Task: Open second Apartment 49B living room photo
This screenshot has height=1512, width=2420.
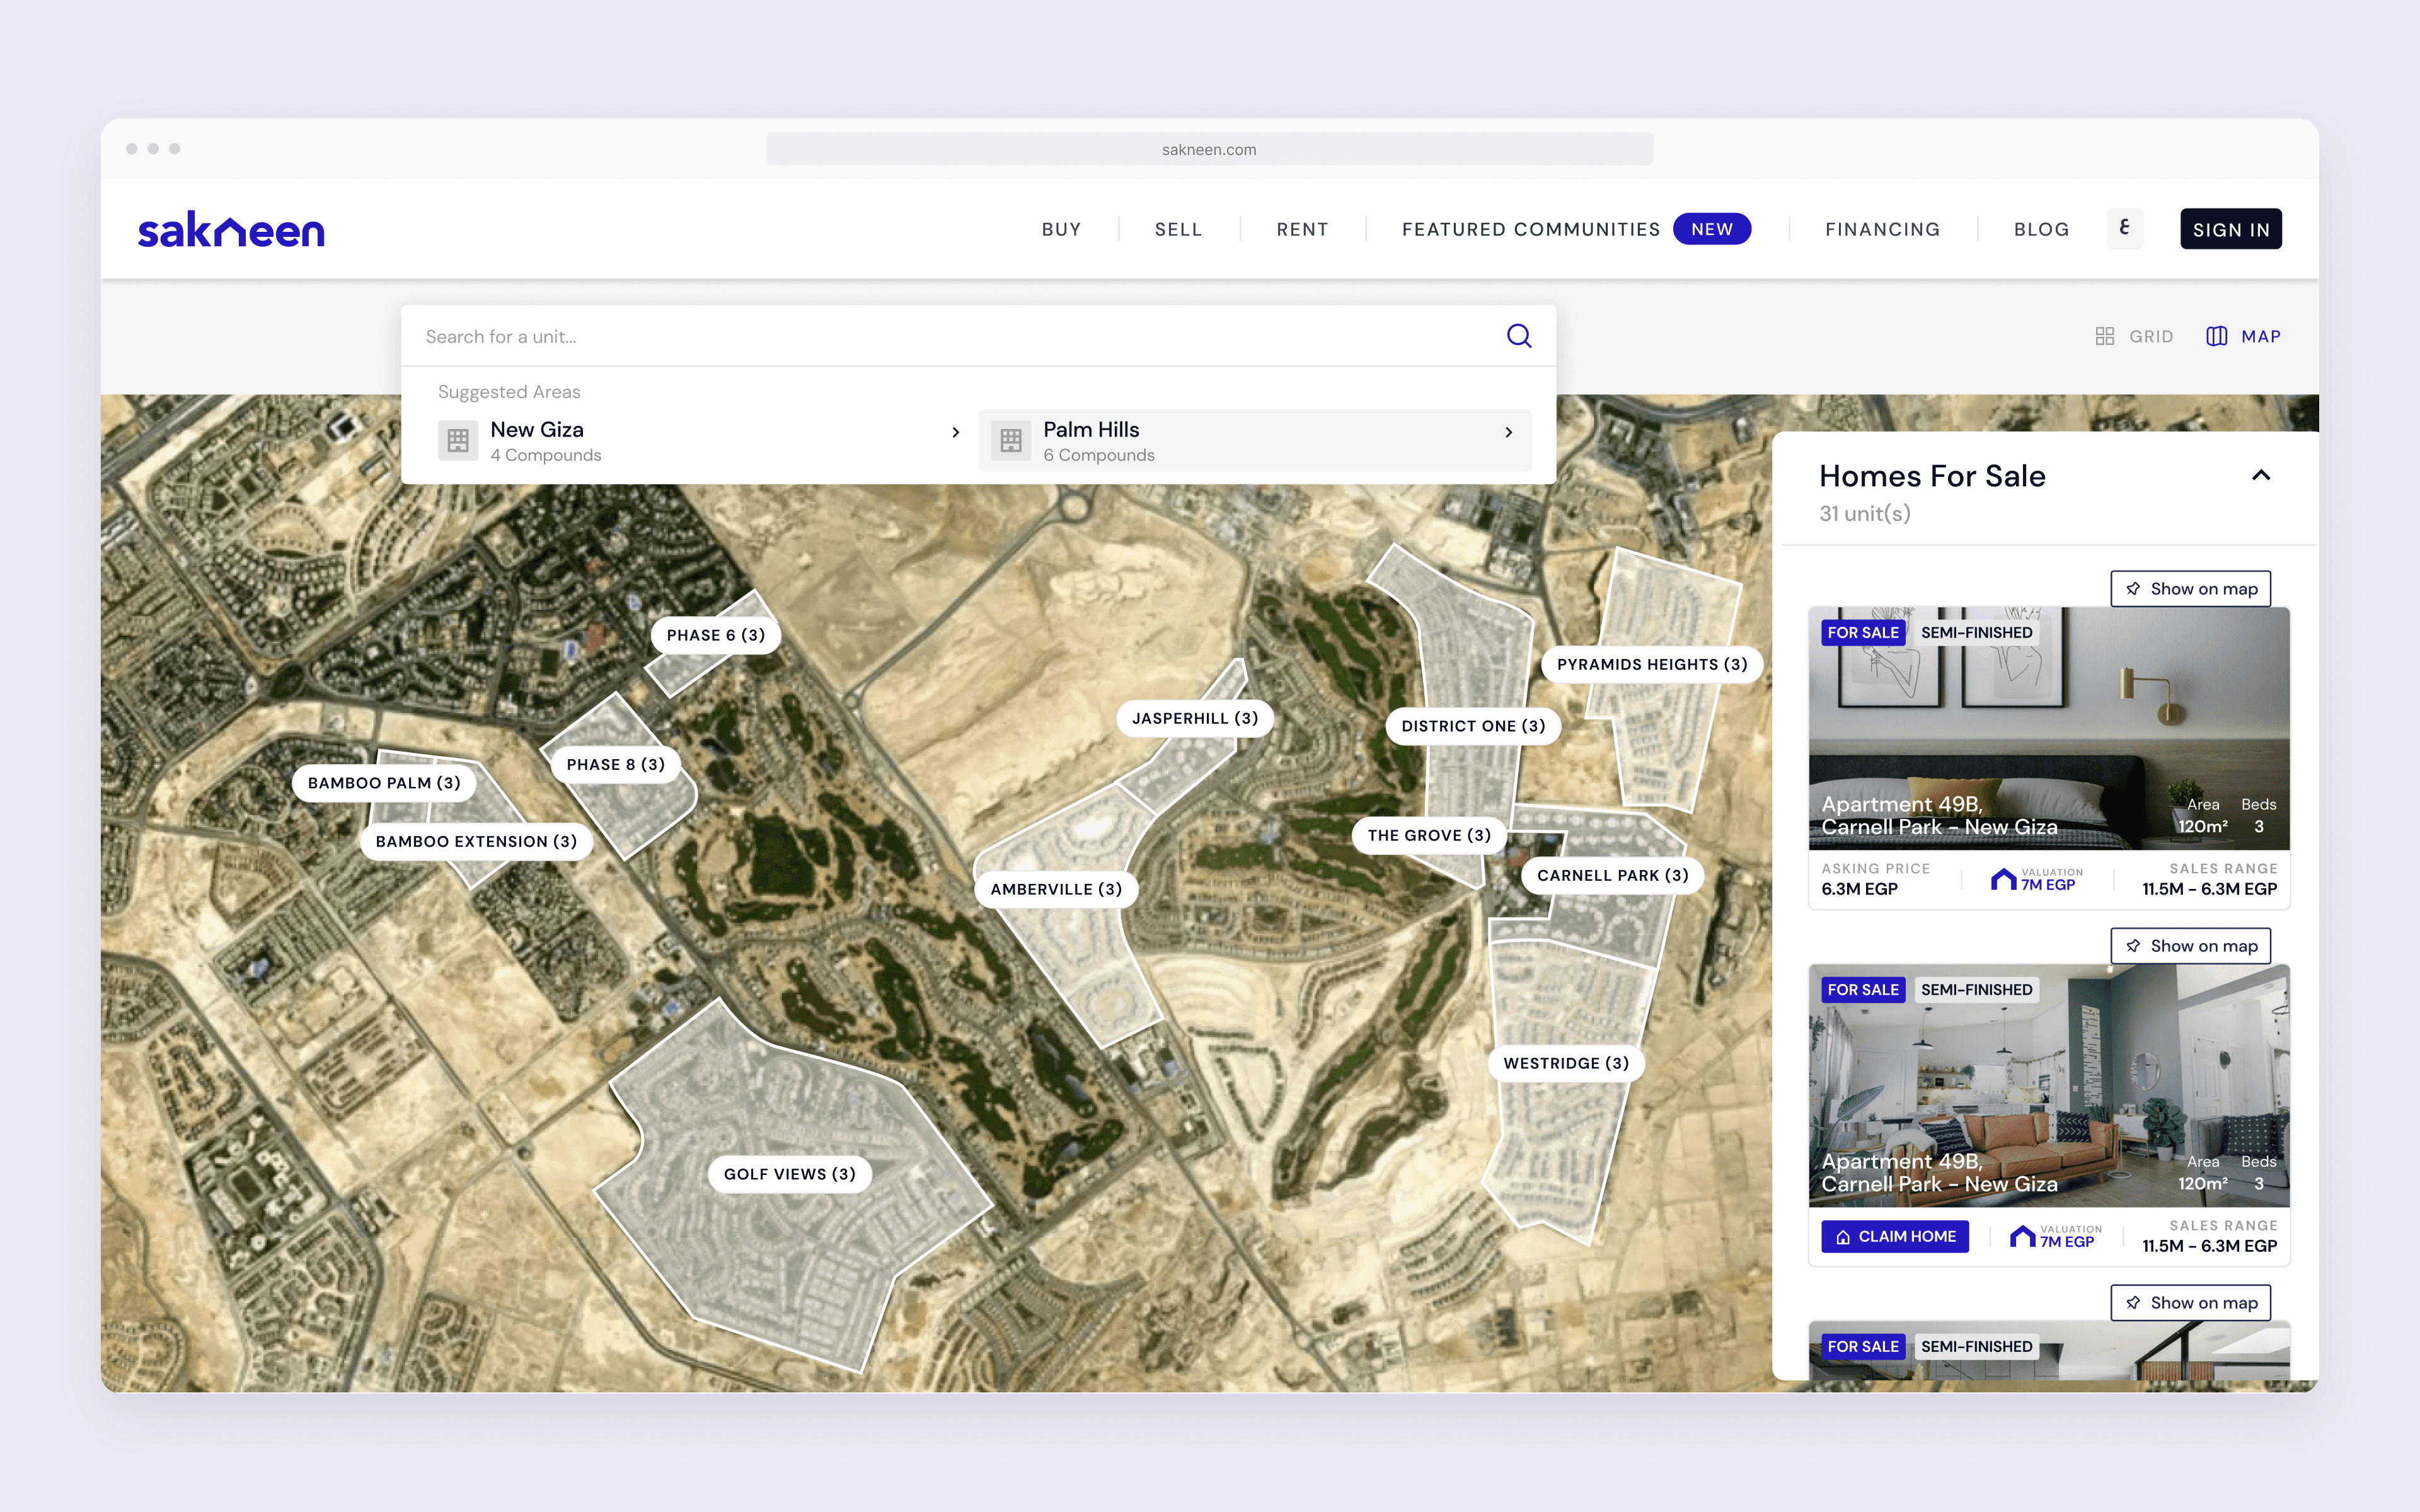Action: coord(2049,1085)
